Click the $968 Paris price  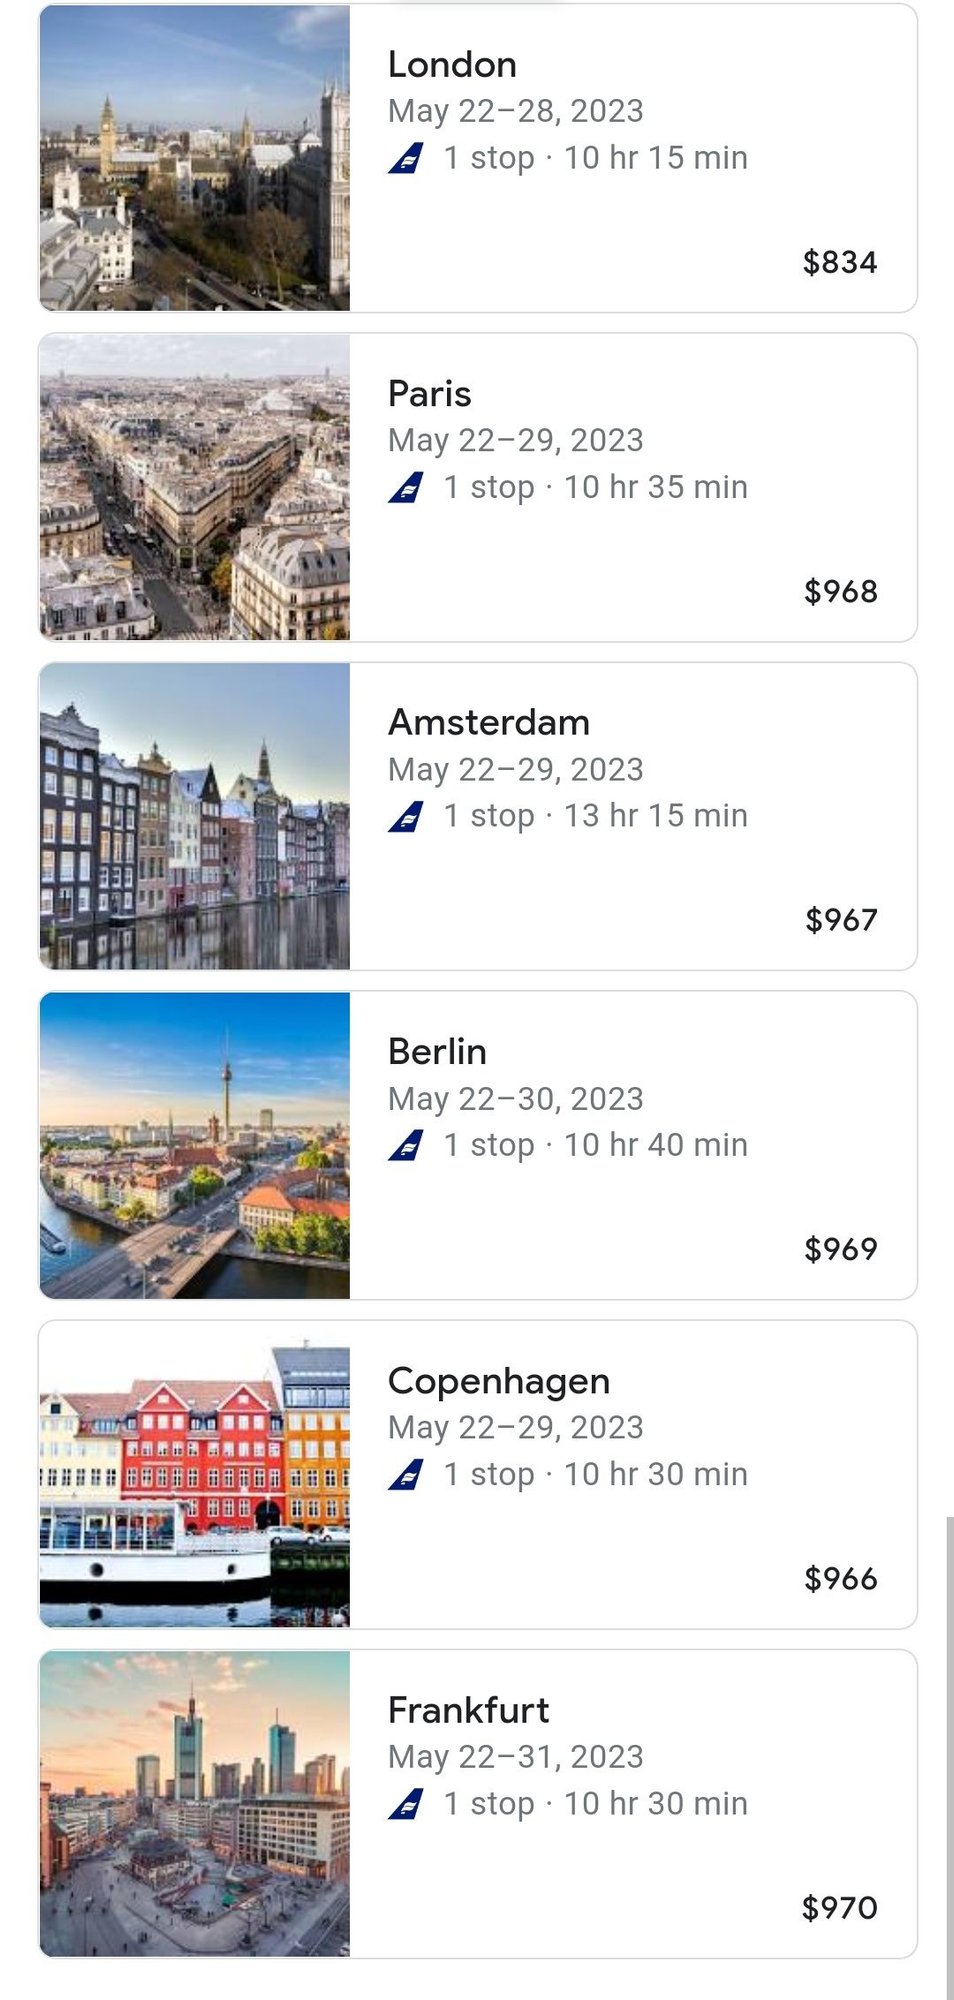841,591
